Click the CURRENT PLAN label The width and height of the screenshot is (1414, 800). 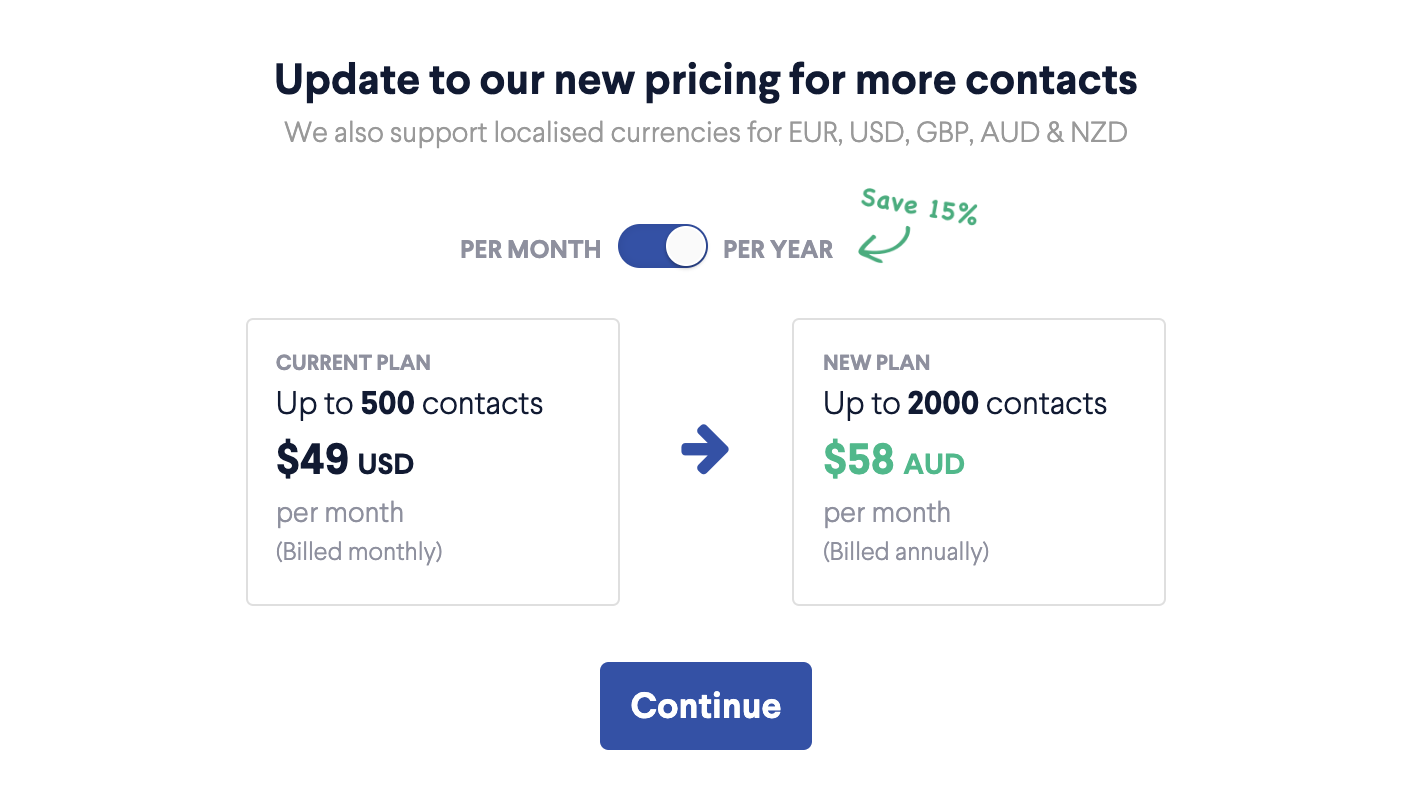[x=353, y=363]
